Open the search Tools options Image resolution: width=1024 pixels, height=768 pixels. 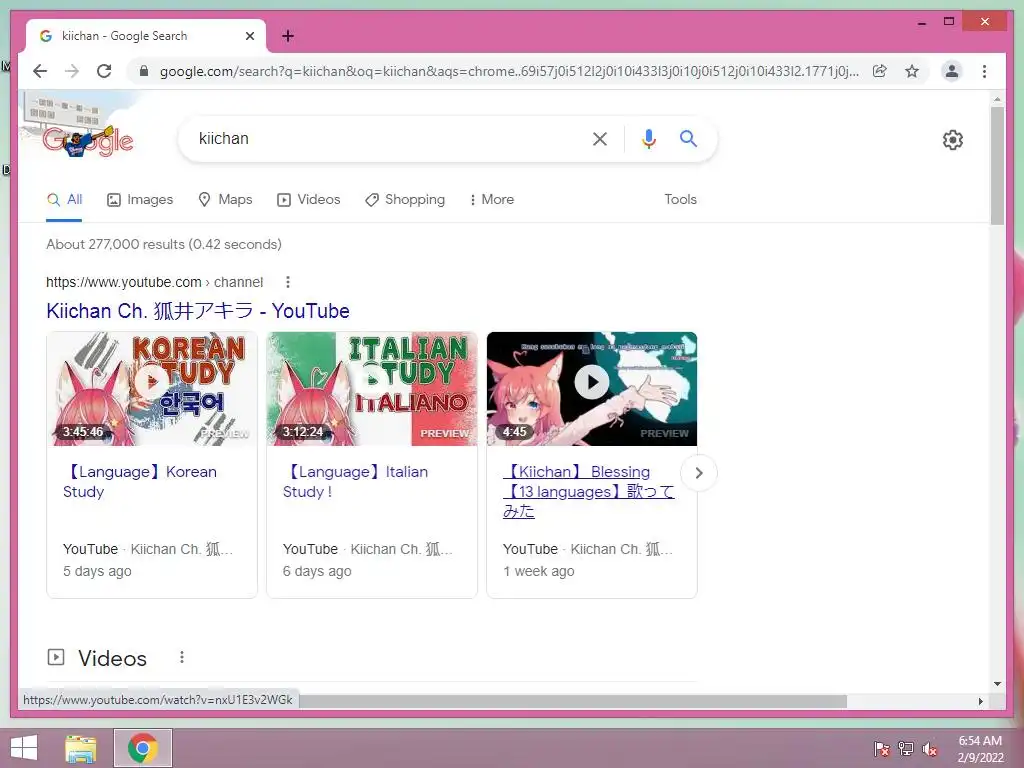click(x=680, y=199)
